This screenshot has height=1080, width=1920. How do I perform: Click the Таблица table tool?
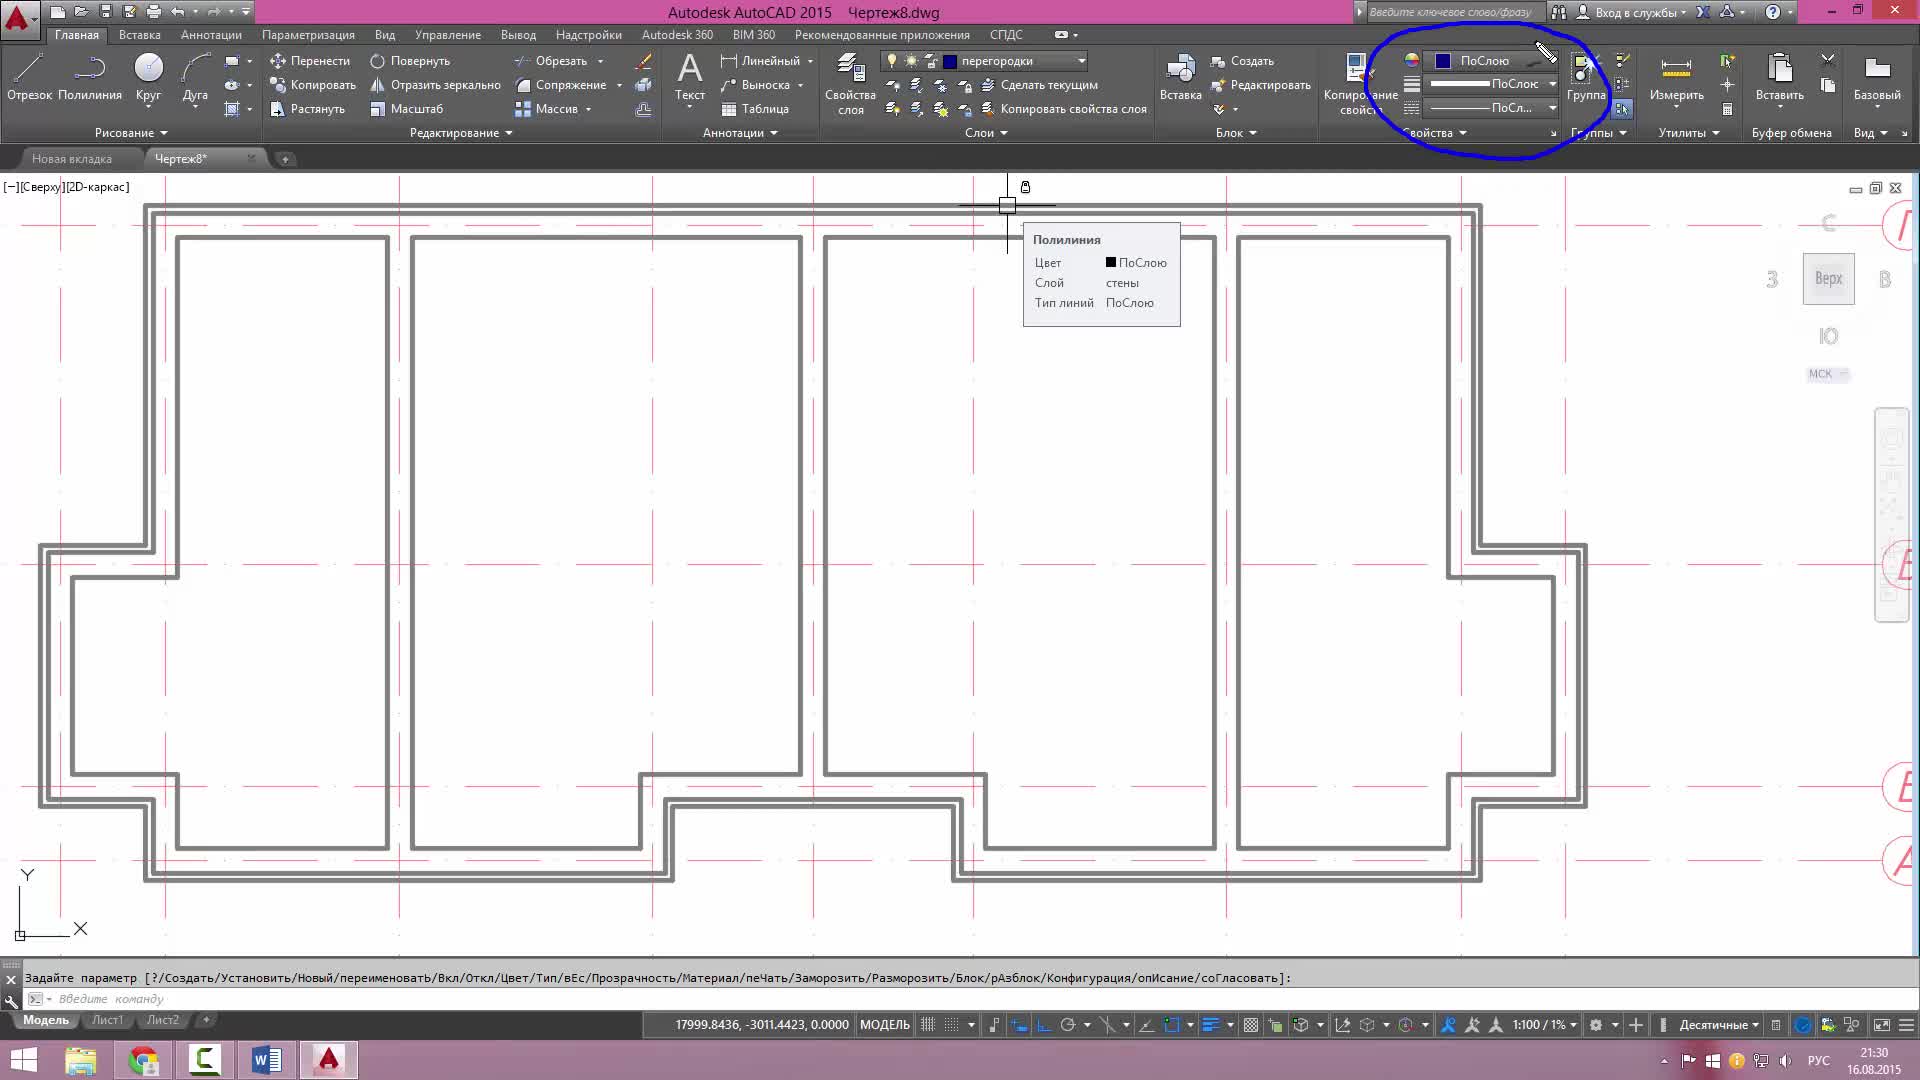755,109
